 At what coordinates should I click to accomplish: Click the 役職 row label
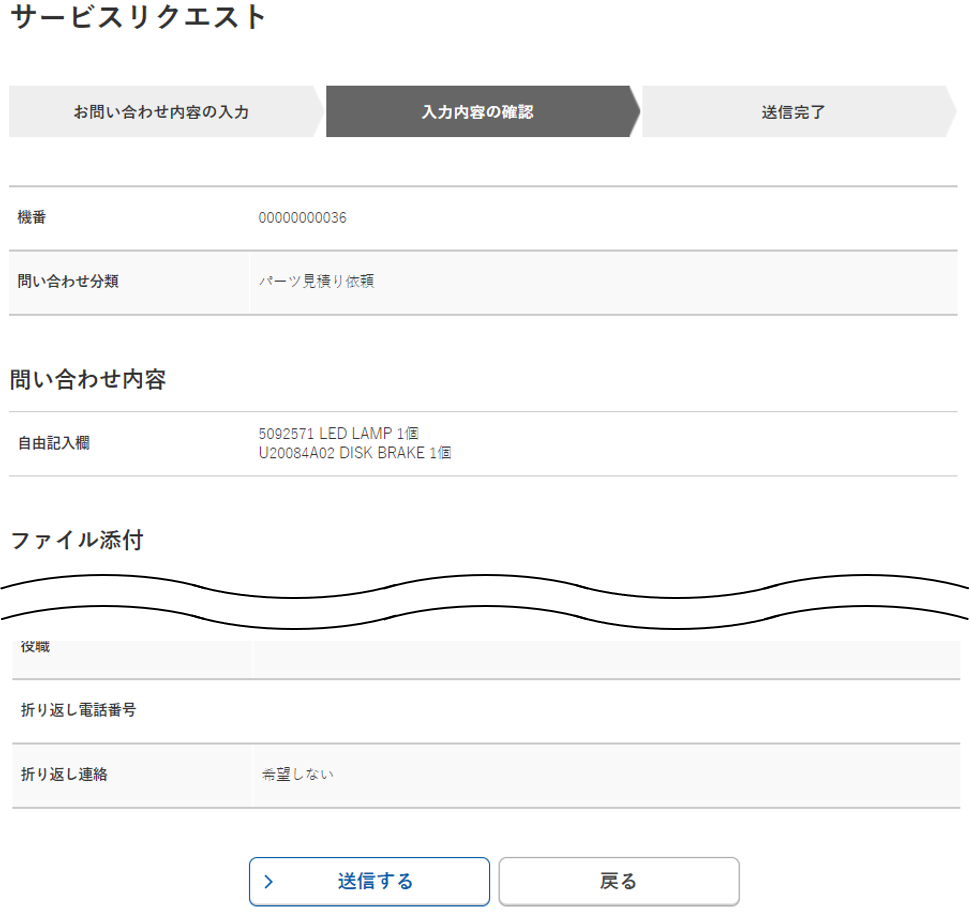[x=35, y=647]
